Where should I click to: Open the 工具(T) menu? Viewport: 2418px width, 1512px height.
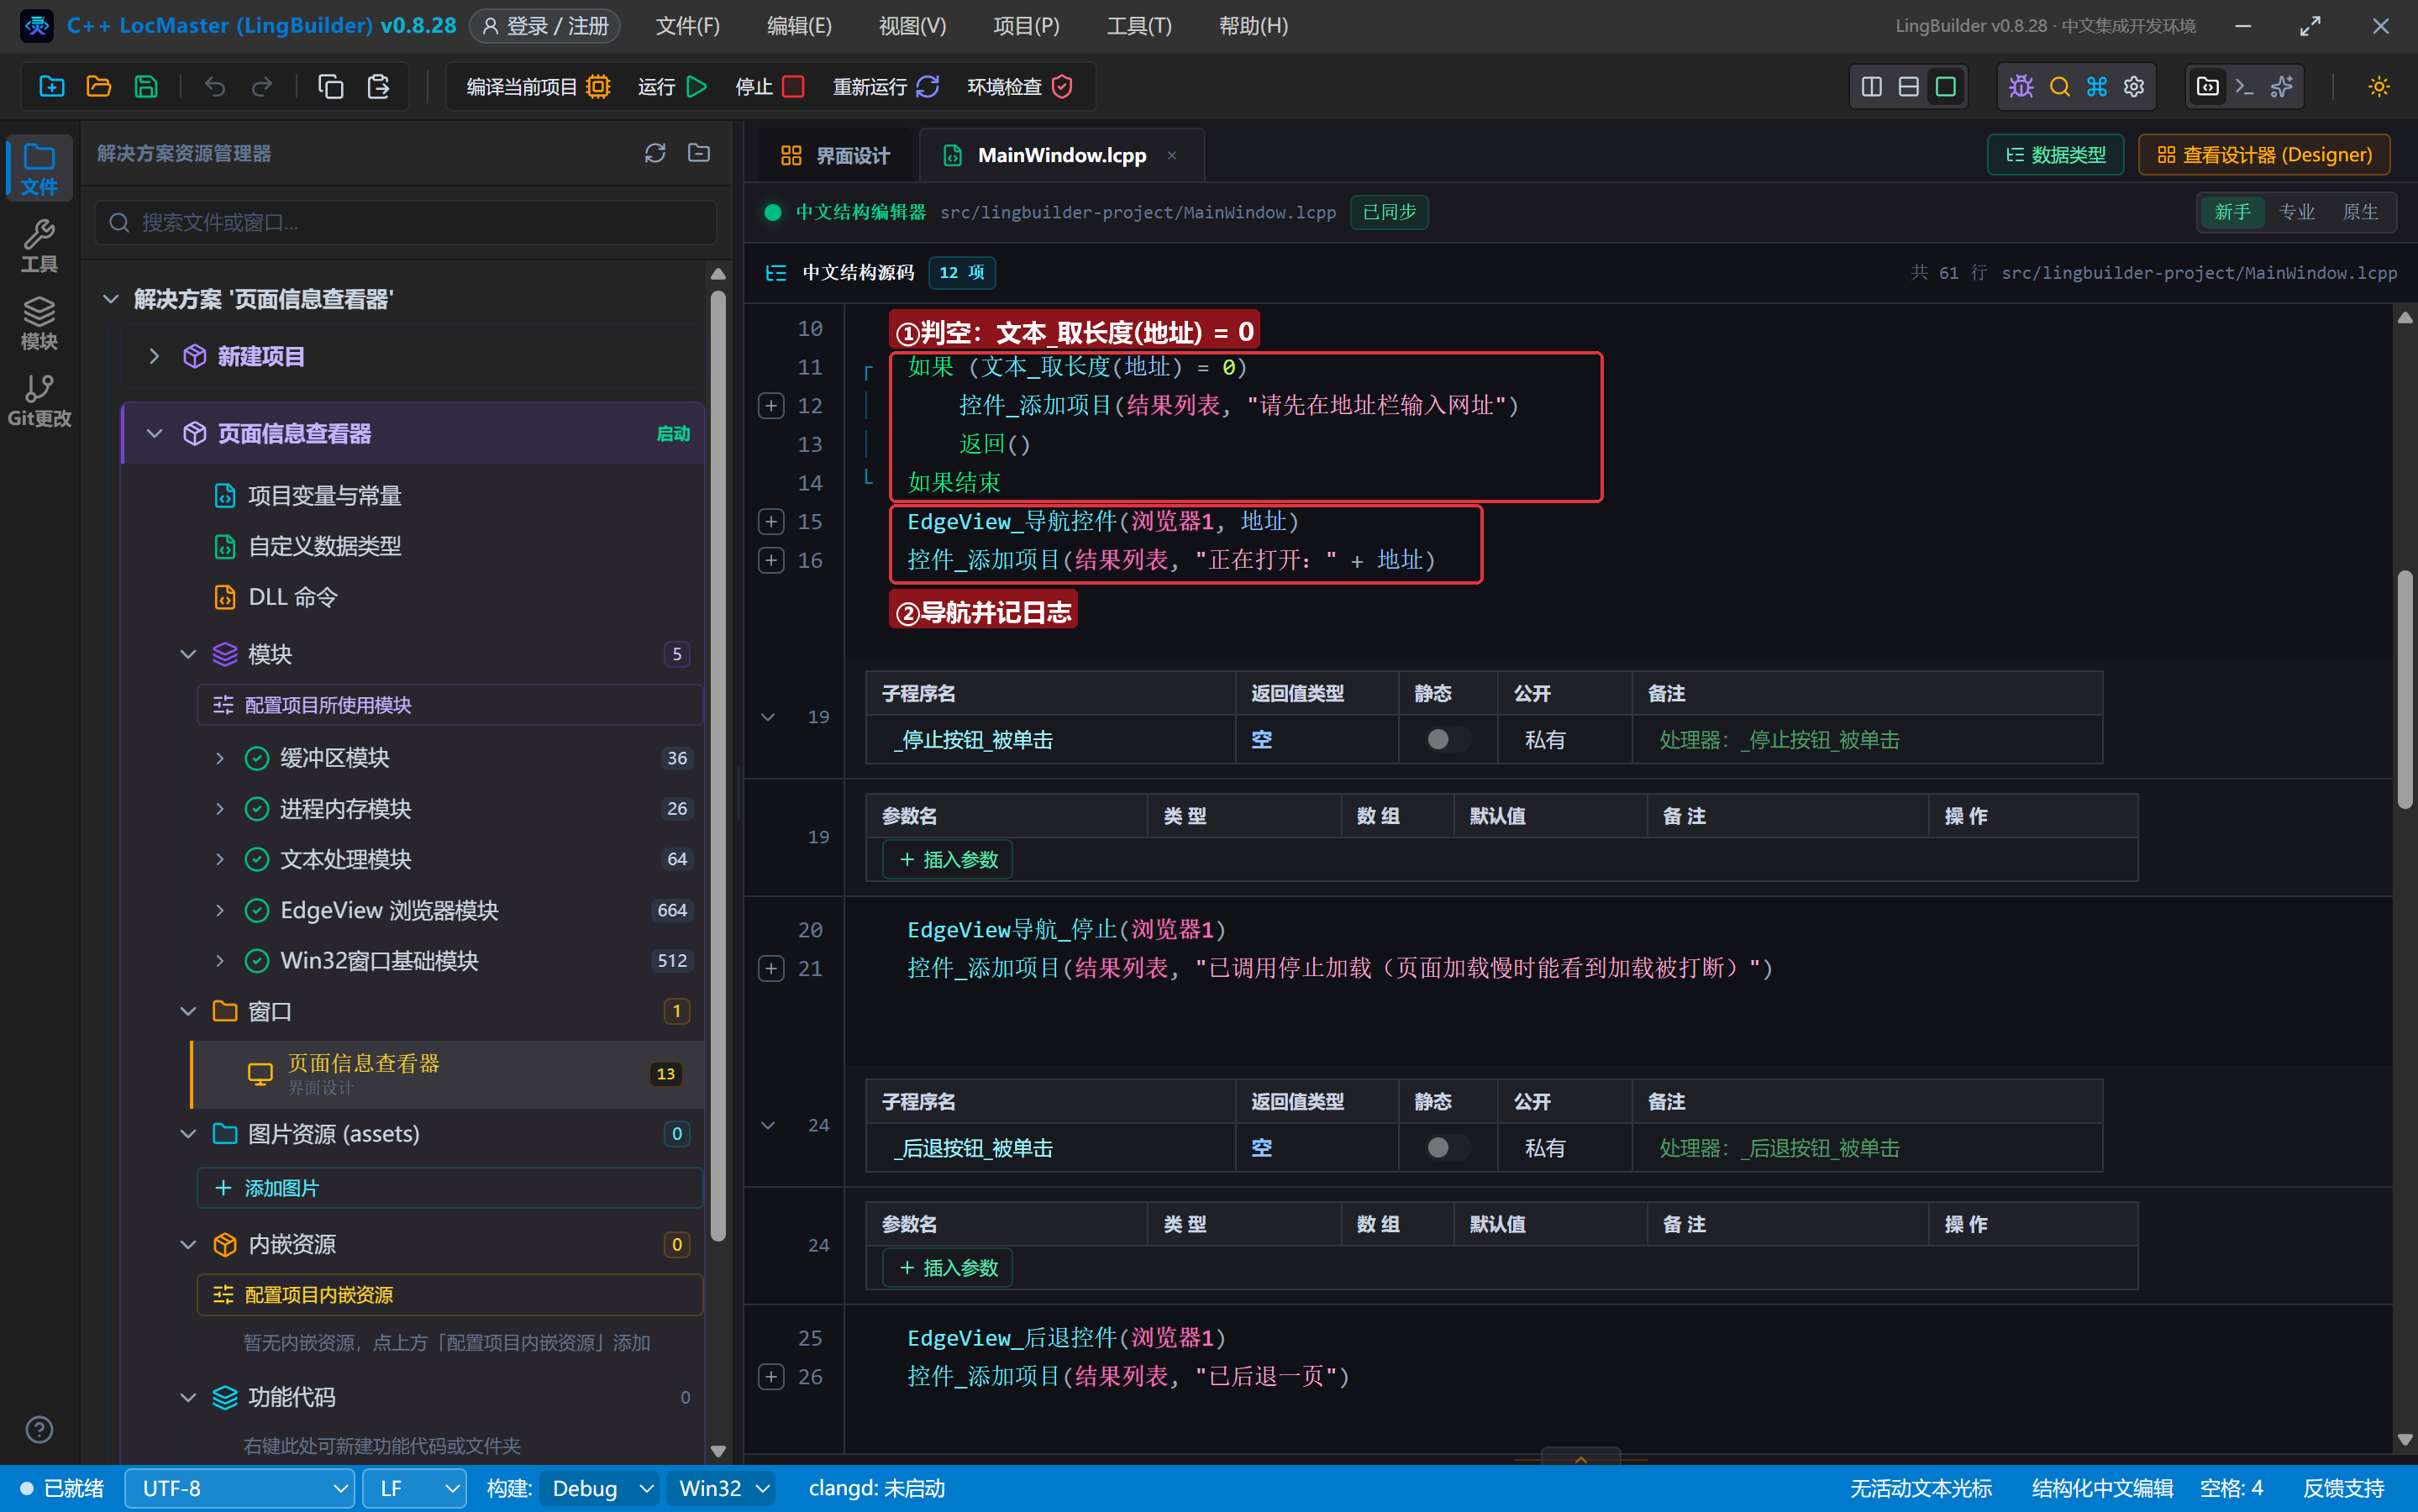coord(1139,26)
